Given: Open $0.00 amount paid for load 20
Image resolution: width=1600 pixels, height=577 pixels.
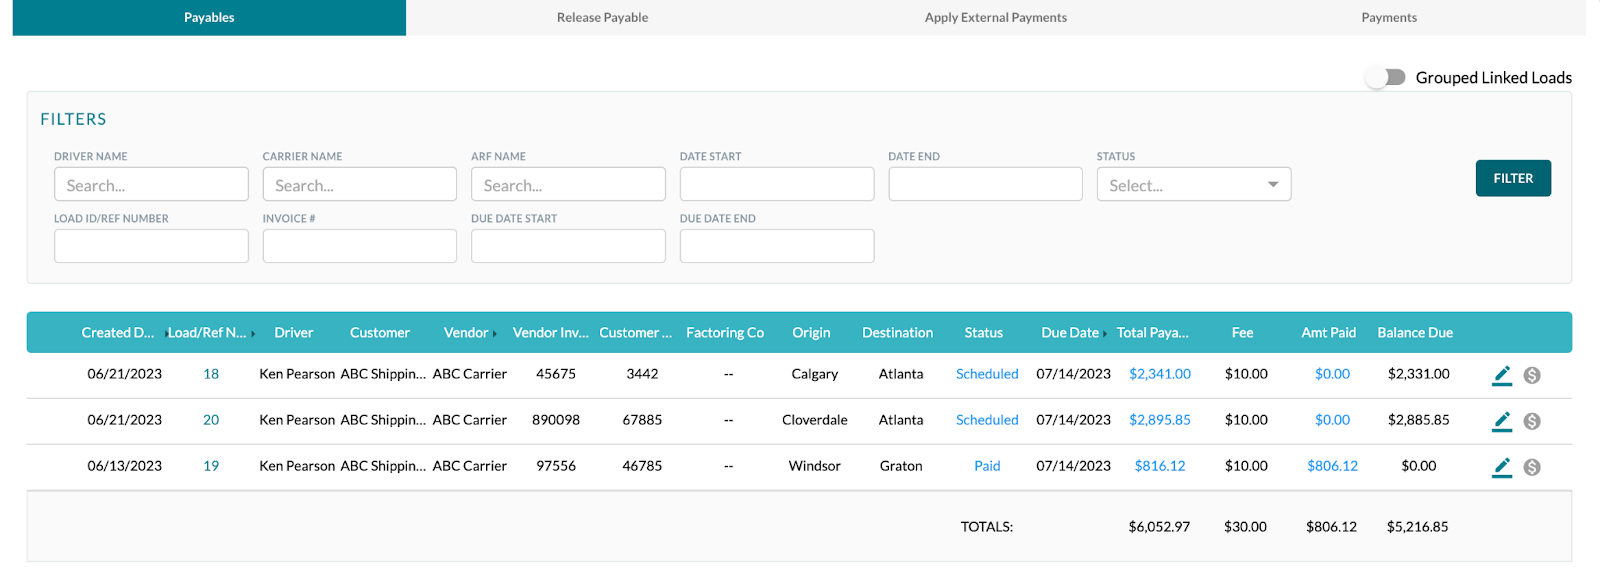Looking at the screenshot, I should (x=1332, y=420).
